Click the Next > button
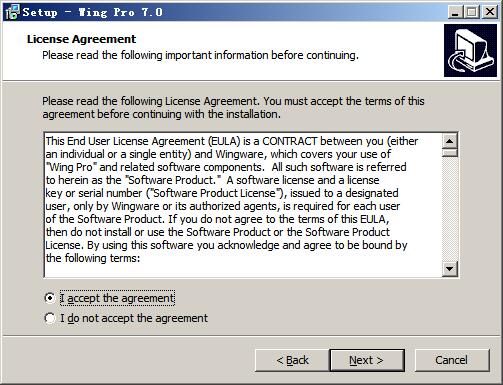 (x=367, y=360)
